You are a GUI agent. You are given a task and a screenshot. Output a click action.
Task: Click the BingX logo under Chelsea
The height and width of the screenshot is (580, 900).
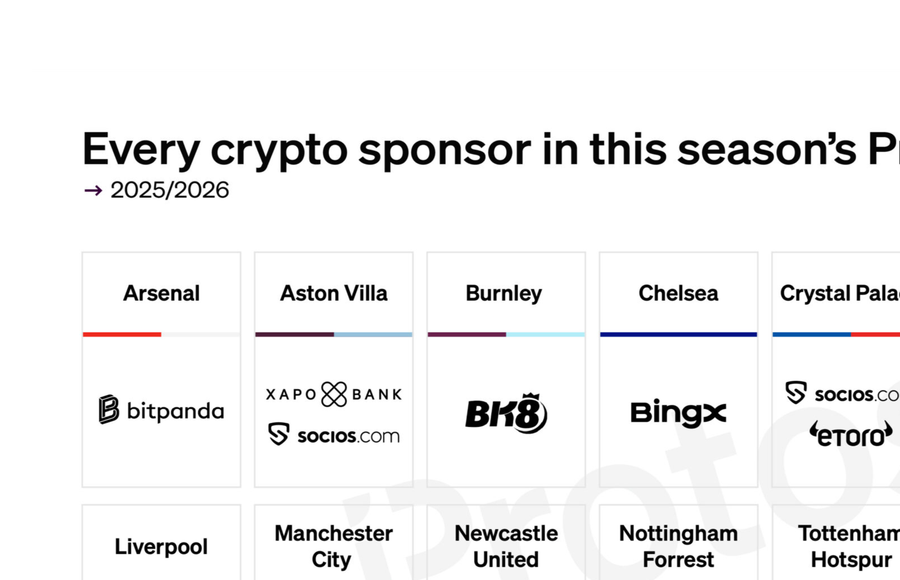(x=678, y=412)
